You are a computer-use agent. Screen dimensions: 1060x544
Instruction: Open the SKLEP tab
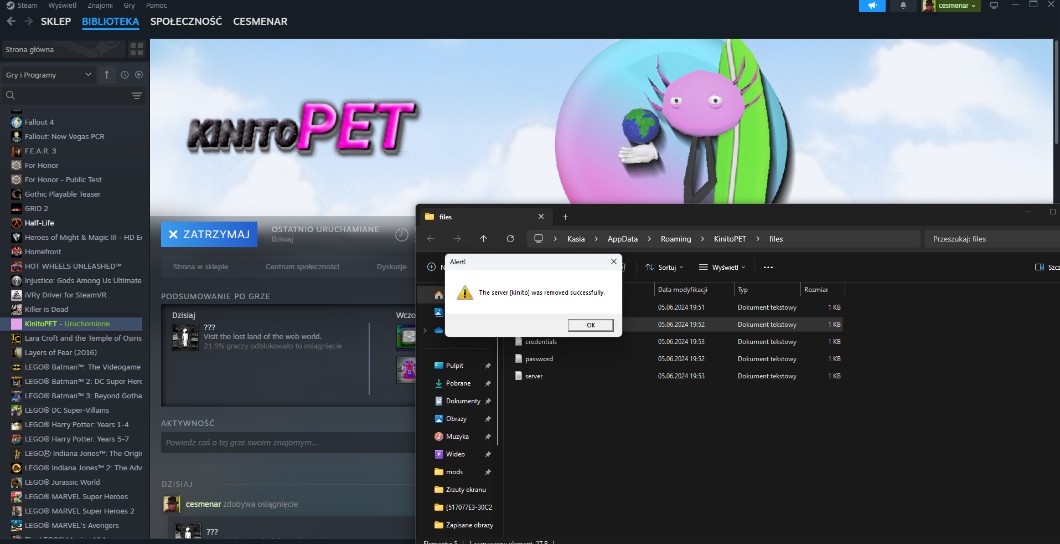pyautogui.click(x=55, y=21)
